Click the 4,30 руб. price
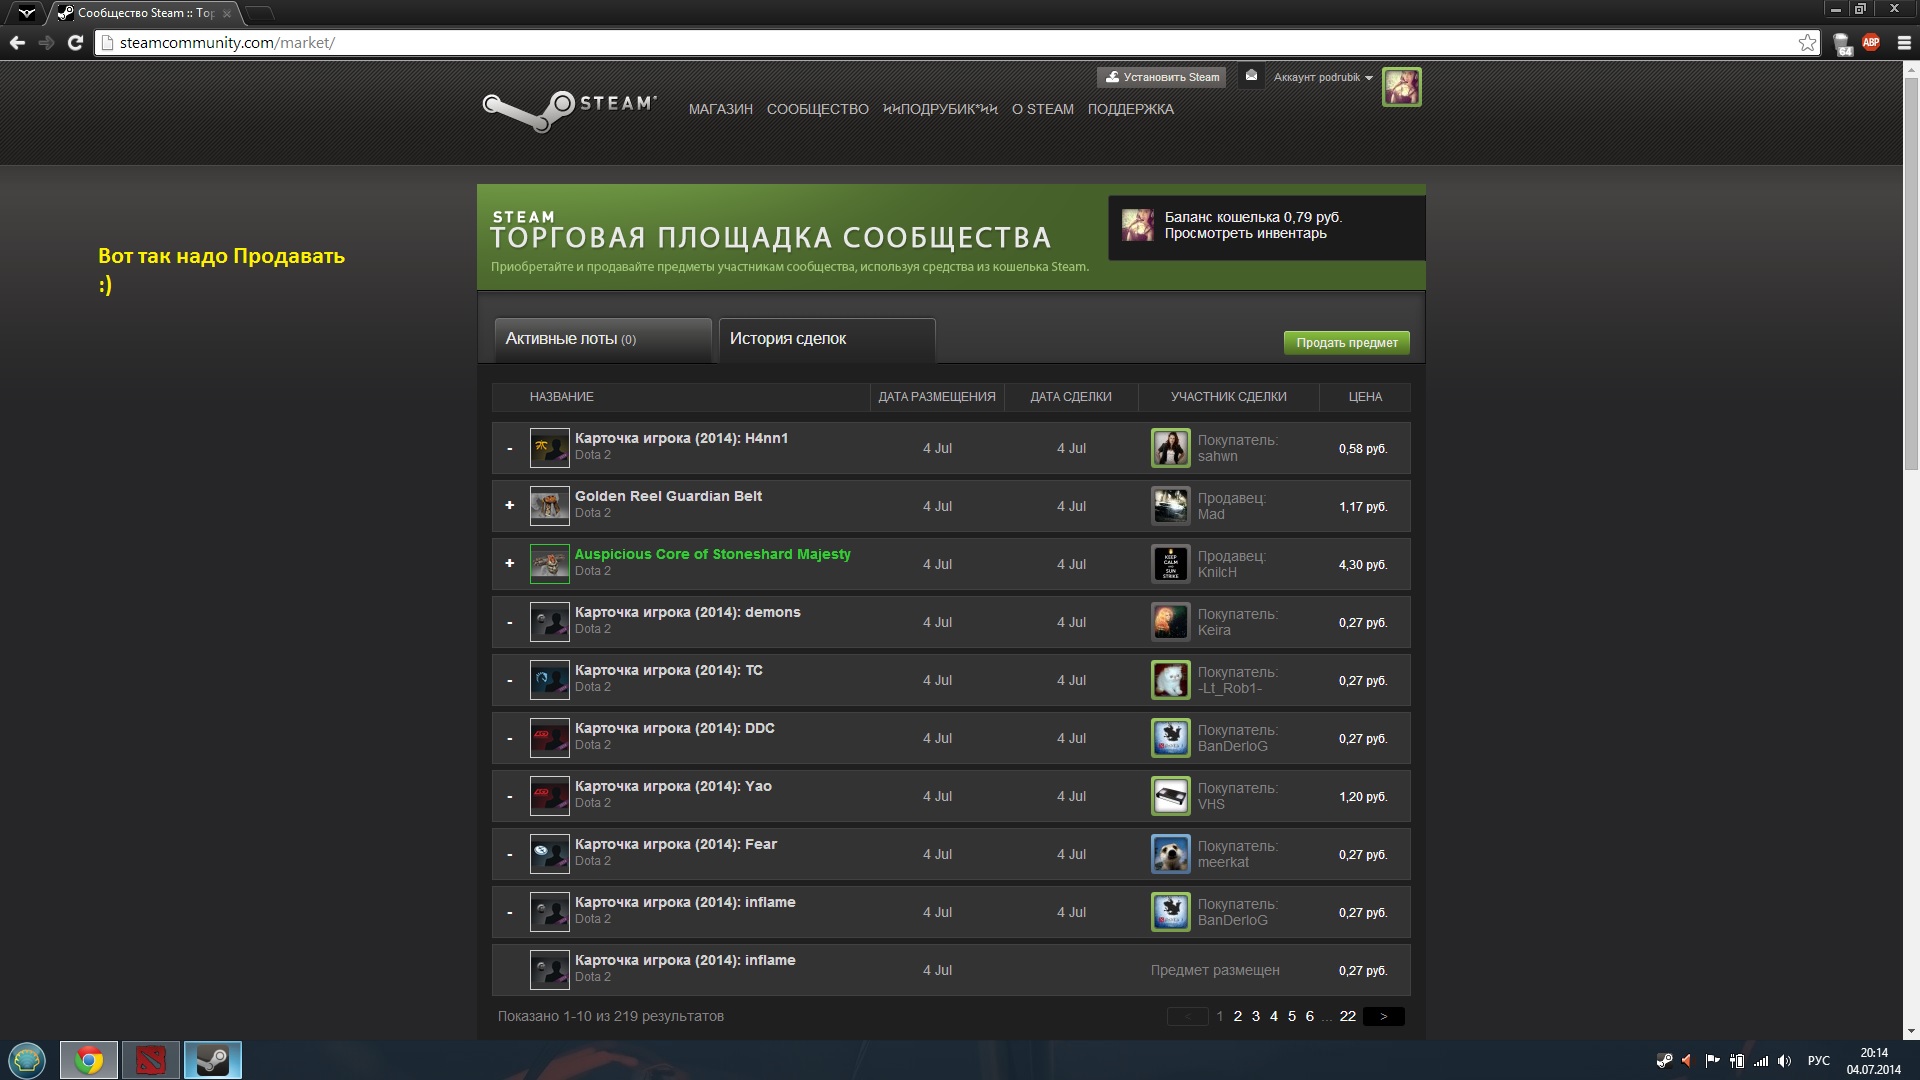This screenshot has width=1920, height=1080. (1362, 565)
